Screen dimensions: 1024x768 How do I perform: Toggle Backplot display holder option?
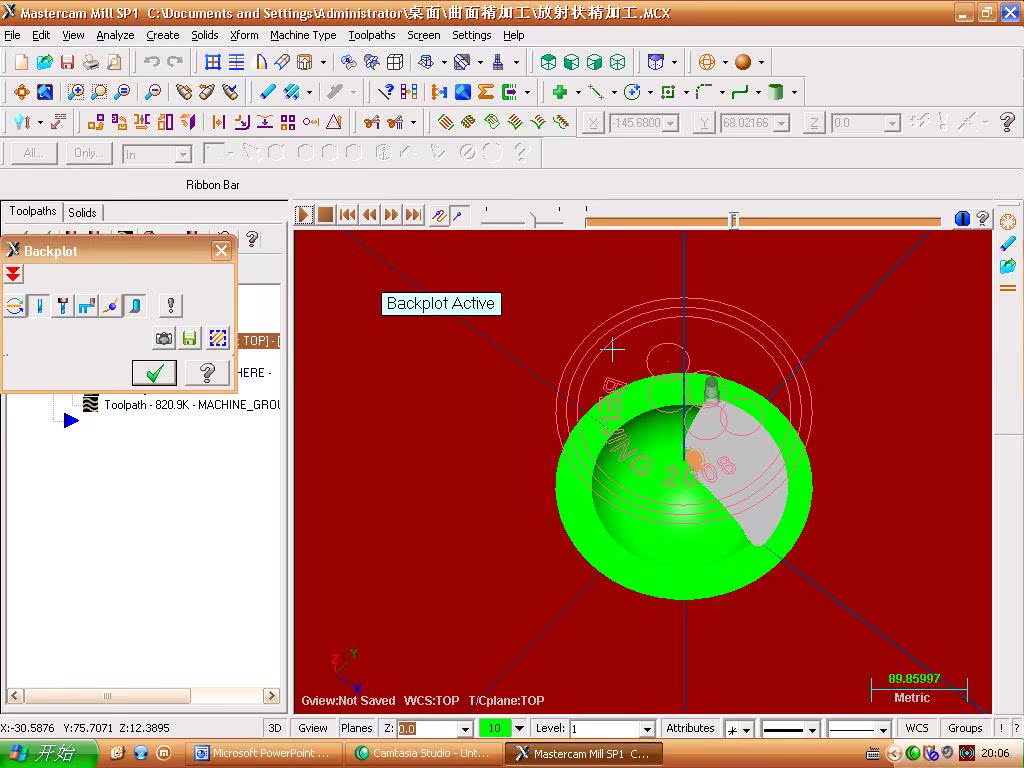pos(63,306)
